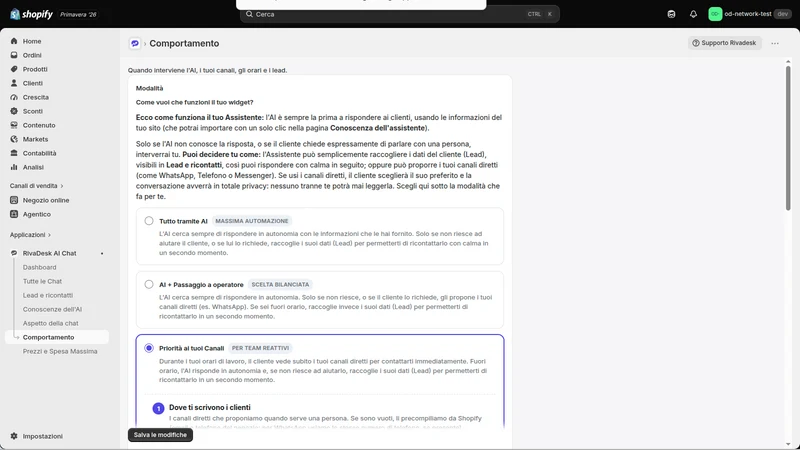Click the RivaDesk AI Chat app icon
This screenshot has height=450, width=800.
14,253
